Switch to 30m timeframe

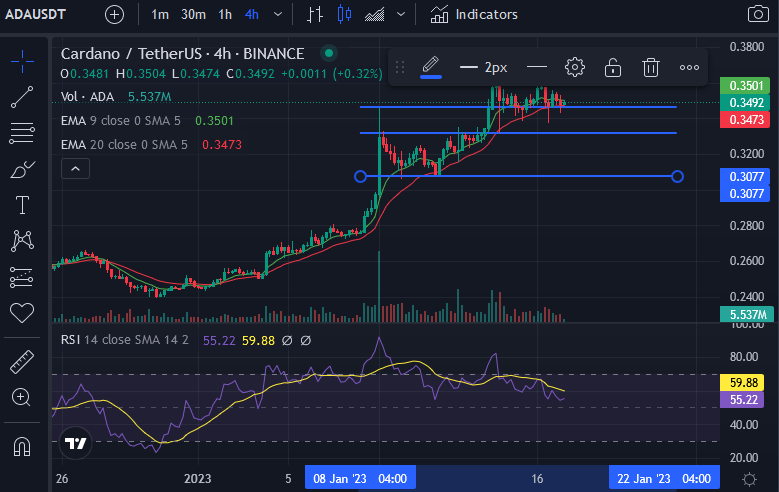click(193, 14)
